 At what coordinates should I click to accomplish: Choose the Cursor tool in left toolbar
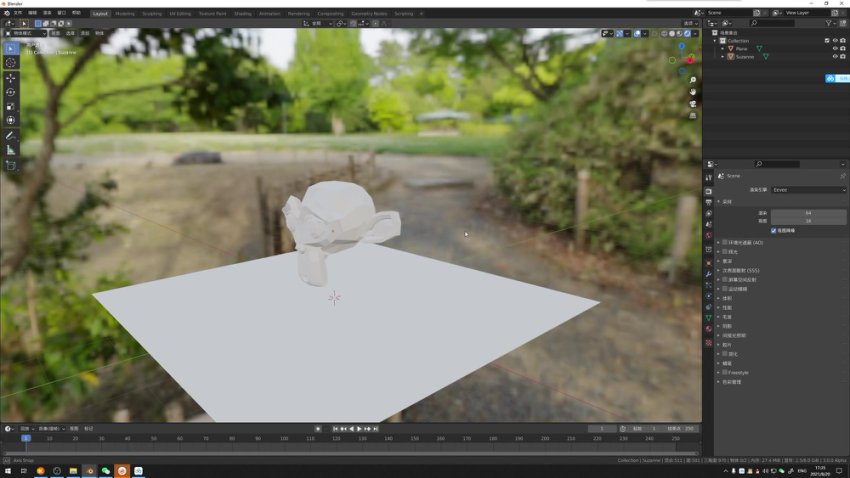click(11, 62)
